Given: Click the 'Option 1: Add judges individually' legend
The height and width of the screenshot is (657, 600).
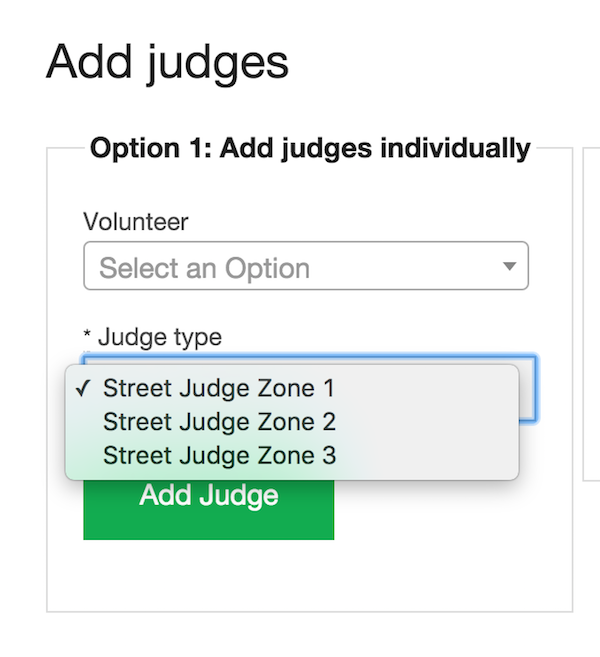Looking at the screenshot, I should pyautogui.click(x=309, y=149).
